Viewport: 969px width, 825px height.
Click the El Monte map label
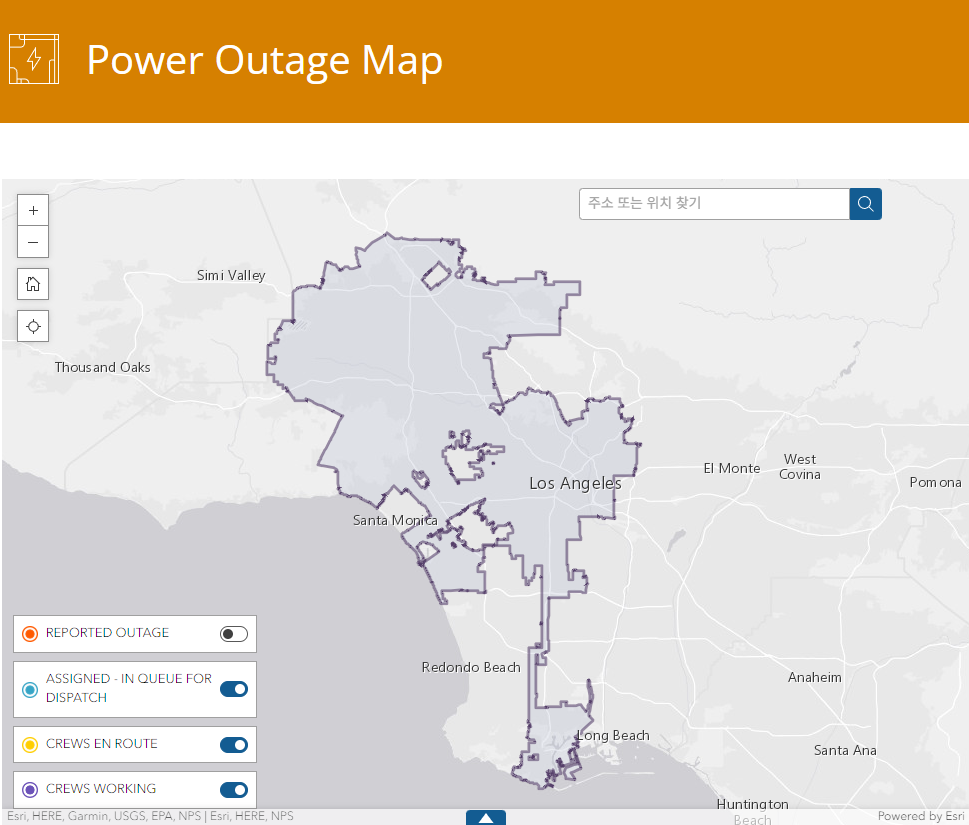pyautogui.click(x=732, y=468)
